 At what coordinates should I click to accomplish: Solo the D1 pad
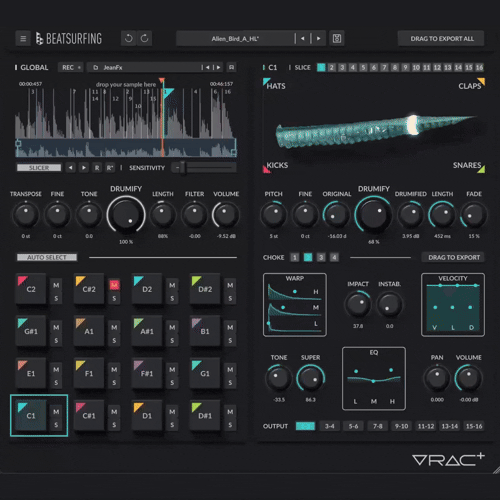tap(172, 425)
